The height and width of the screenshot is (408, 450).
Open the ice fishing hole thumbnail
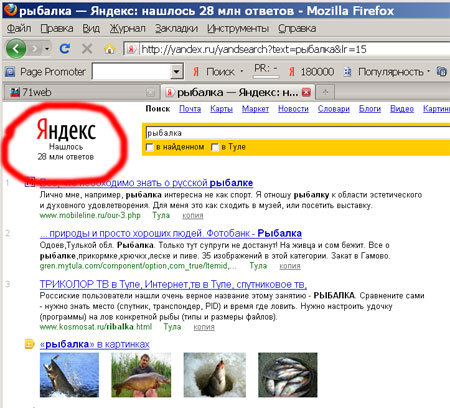click(215, 375)
